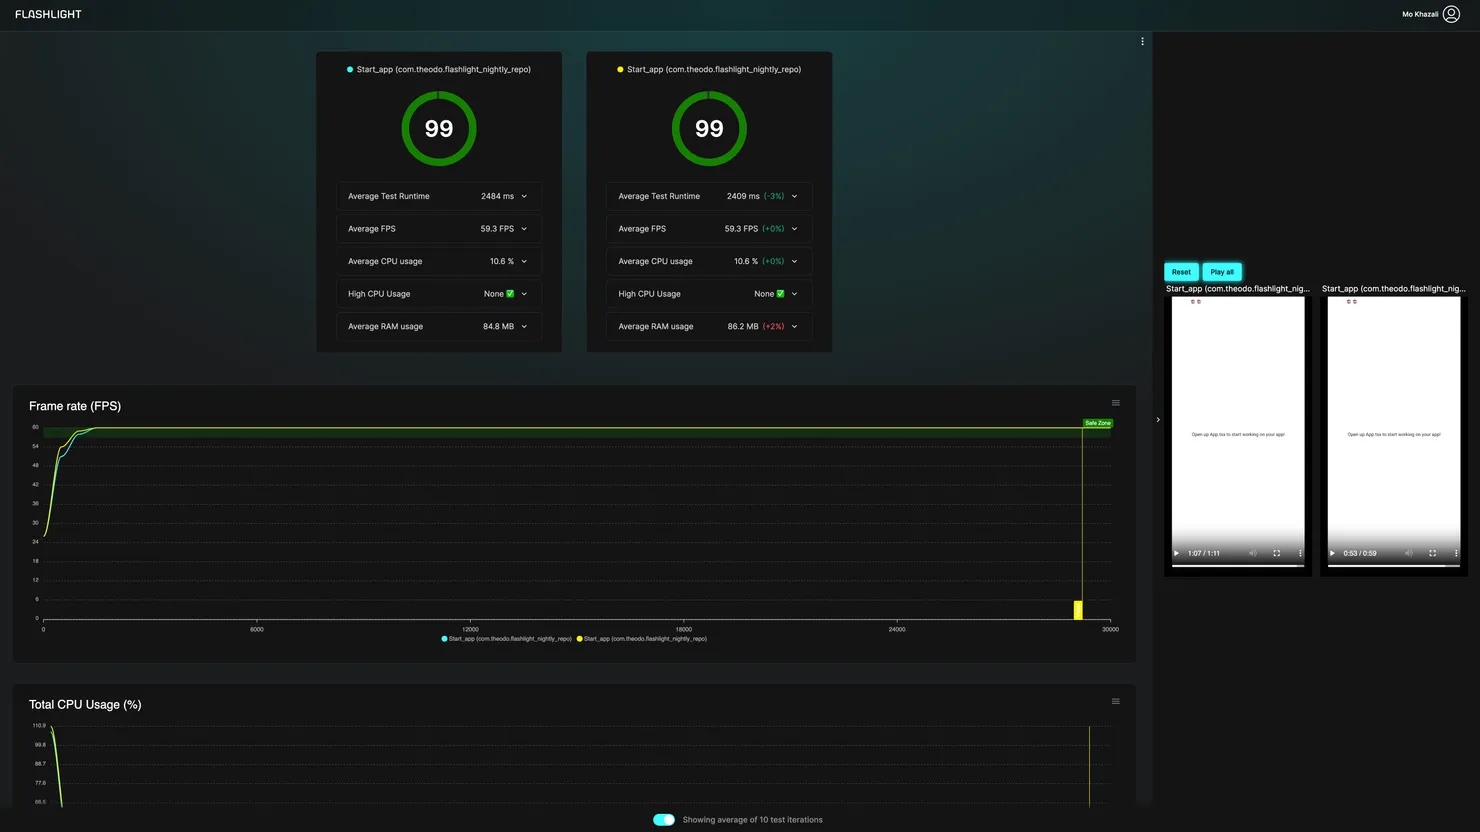Expand Average CPU usage (+0%) row
This screenshot has width=1480, height=832.
pyautogui.click(x=709, y=261)
